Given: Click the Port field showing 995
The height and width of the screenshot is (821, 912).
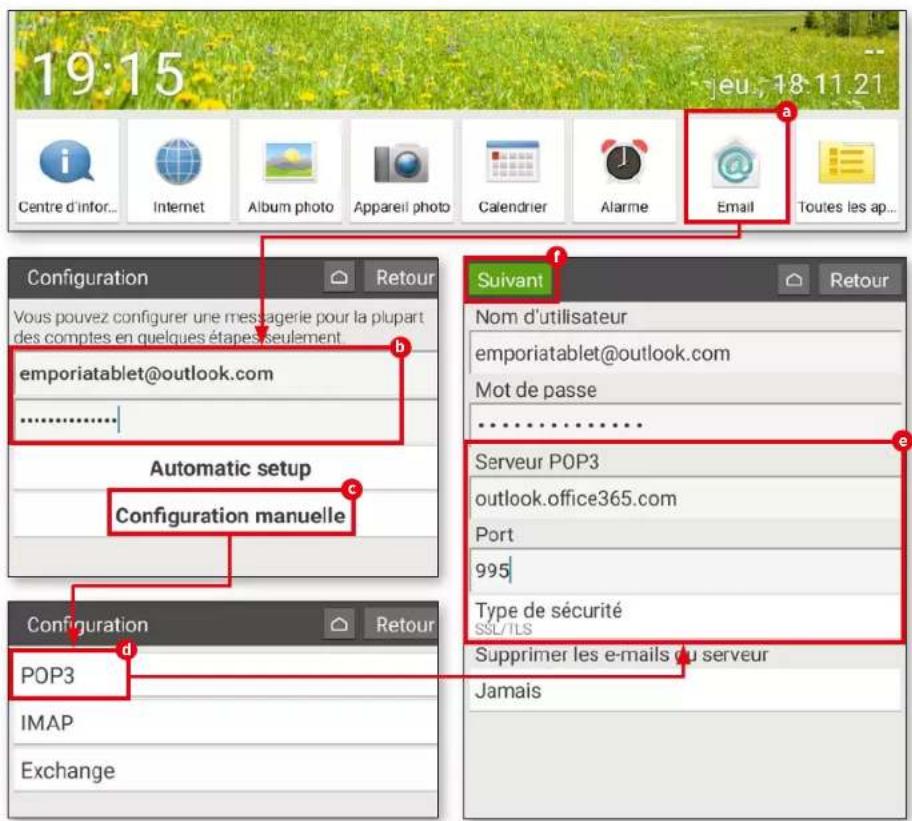Looking at the screenshot, I should pos(685,570).
